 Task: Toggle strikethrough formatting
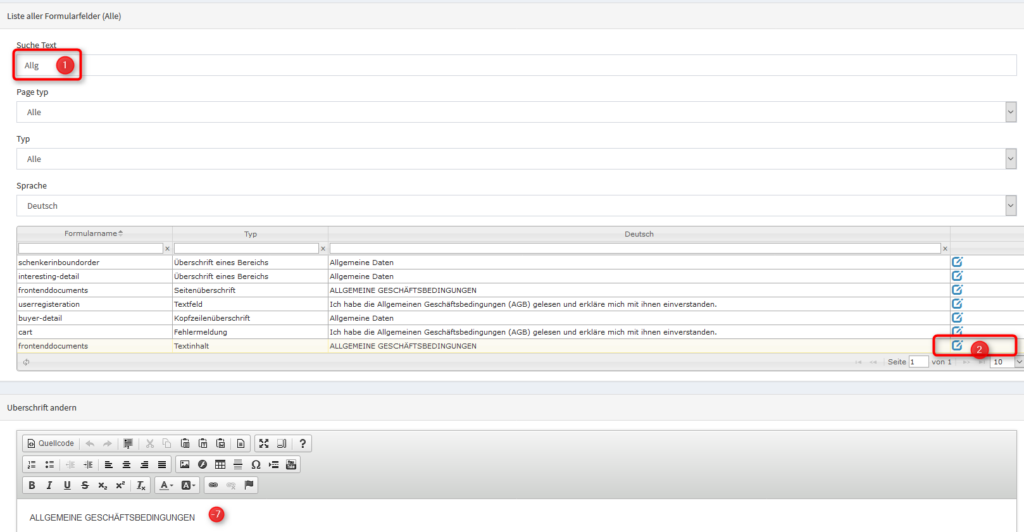84,485
